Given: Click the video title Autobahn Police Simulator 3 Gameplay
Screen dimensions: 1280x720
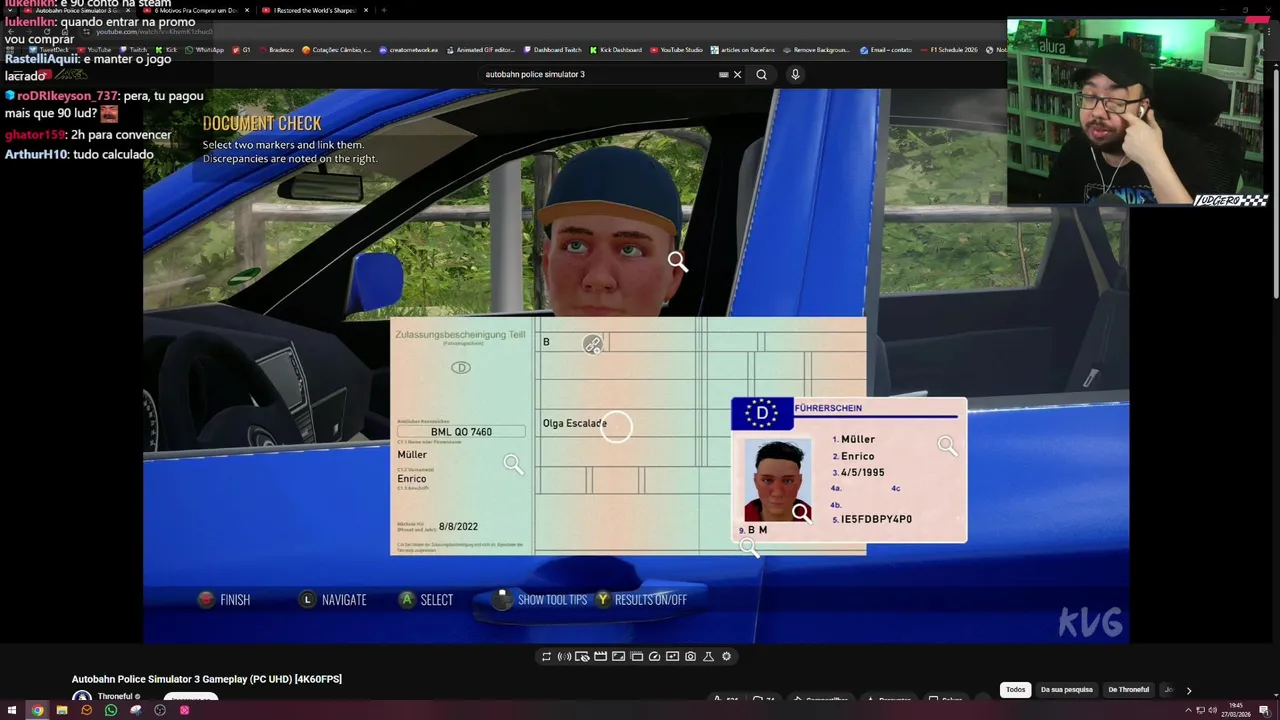Looking at the screenshot, I should pos(206,679).
